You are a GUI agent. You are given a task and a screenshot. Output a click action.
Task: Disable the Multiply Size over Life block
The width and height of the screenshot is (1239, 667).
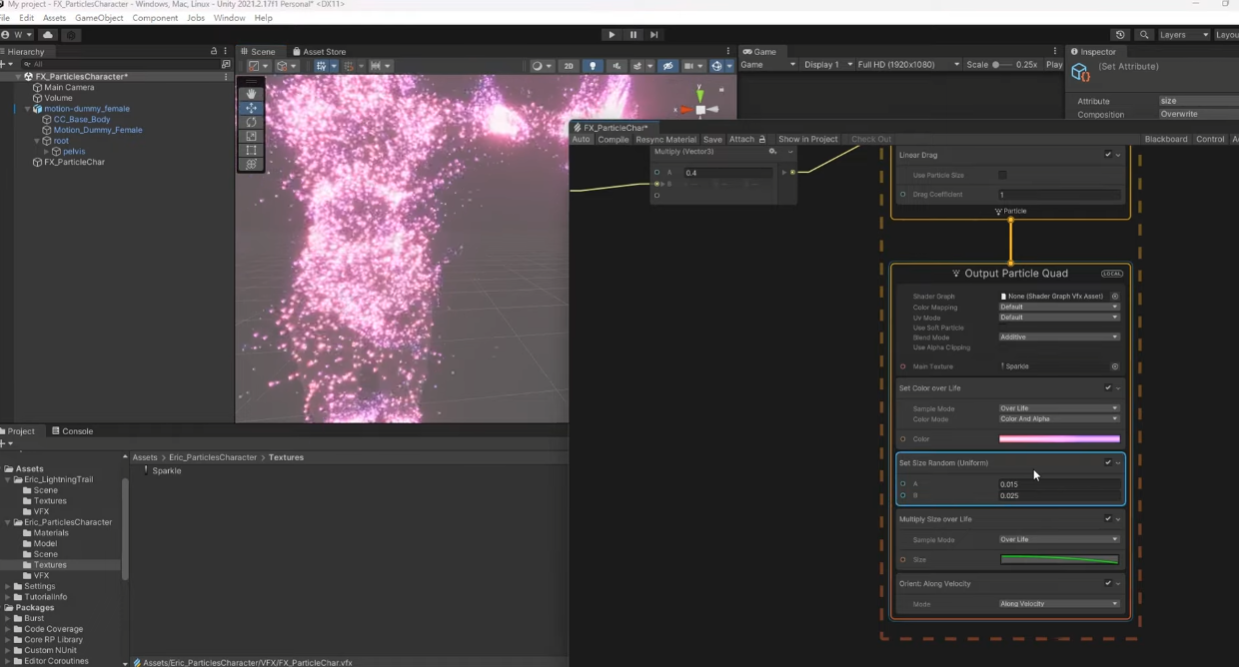1107,519
